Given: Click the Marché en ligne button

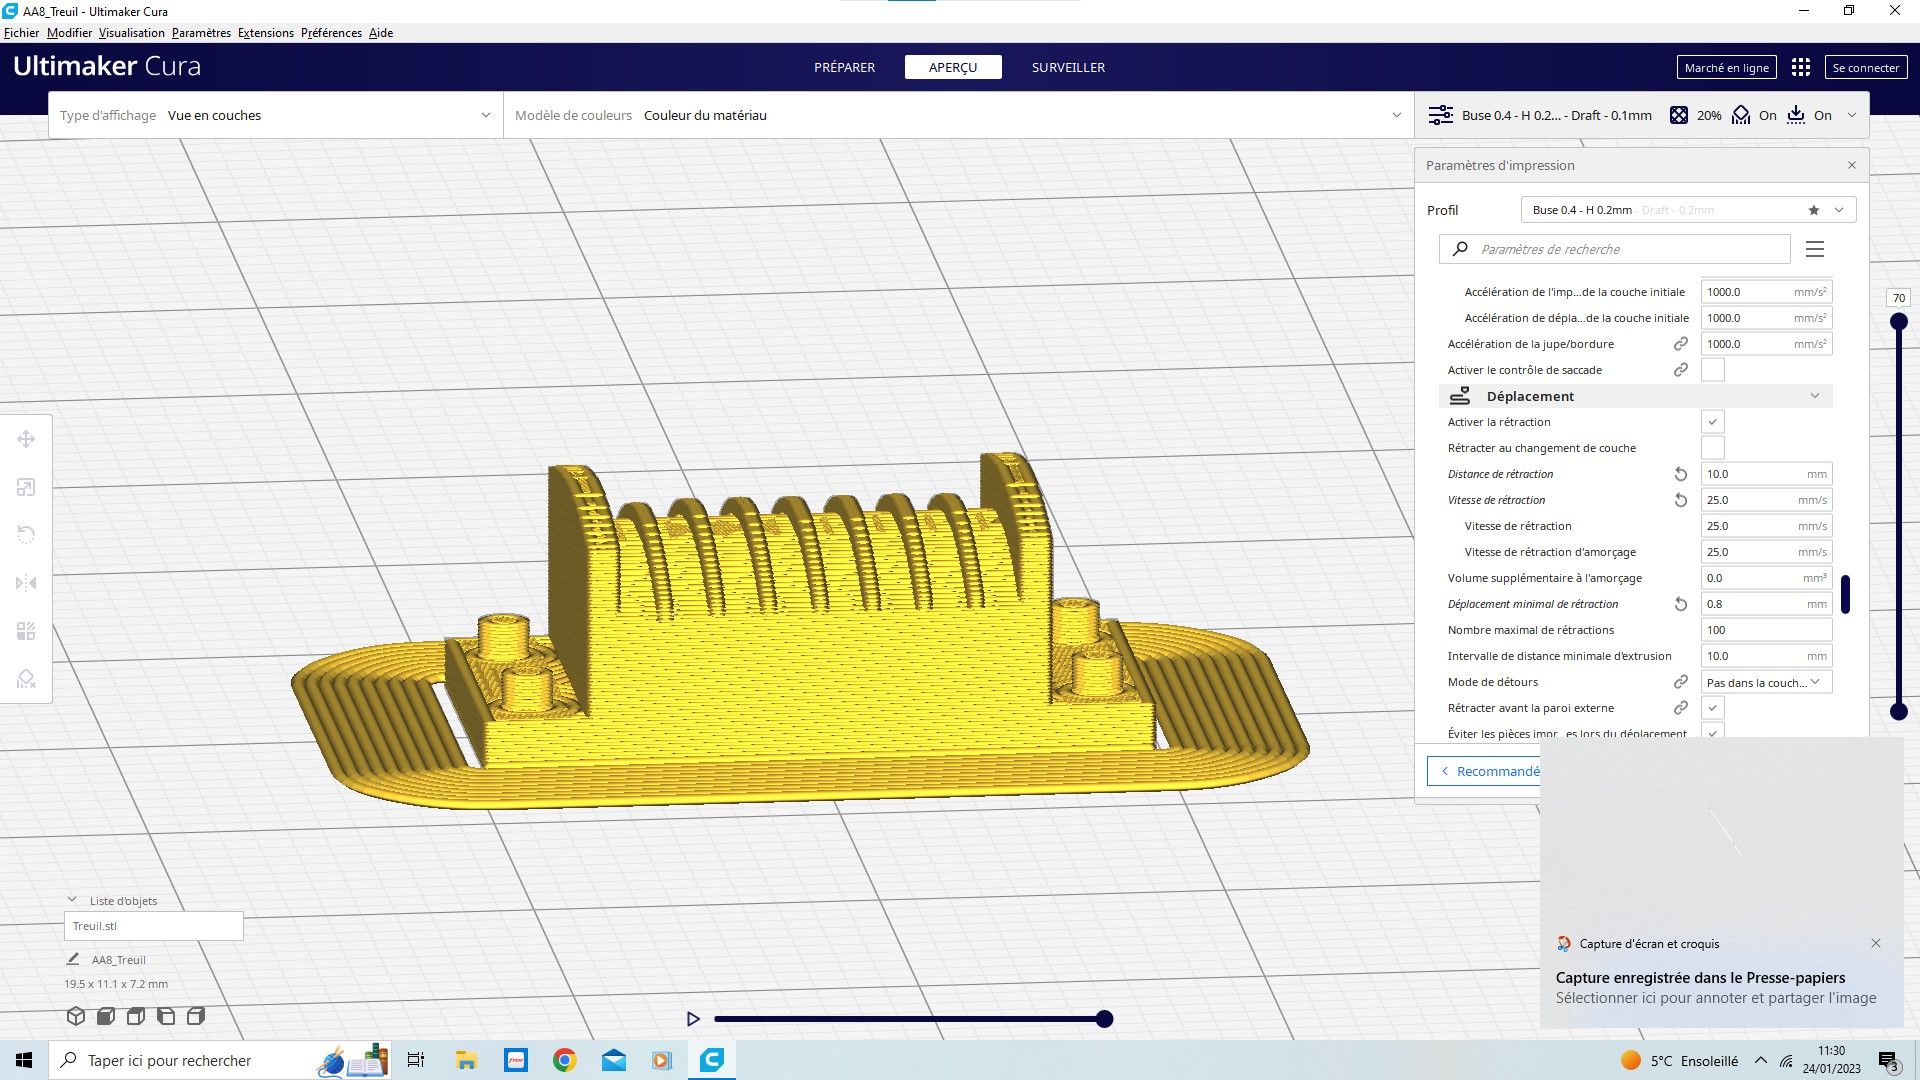Looking at the screenshot, I should tap(1726, 67).
